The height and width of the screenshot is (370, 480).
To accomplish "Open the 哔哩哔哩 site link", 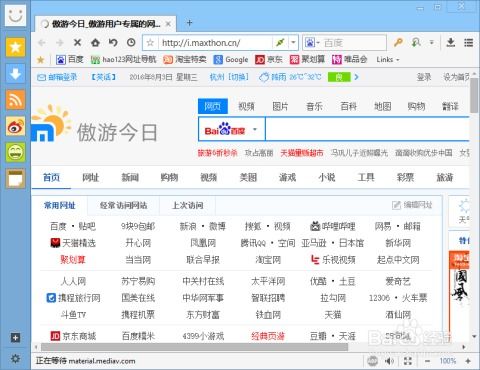I will (333, 227).
